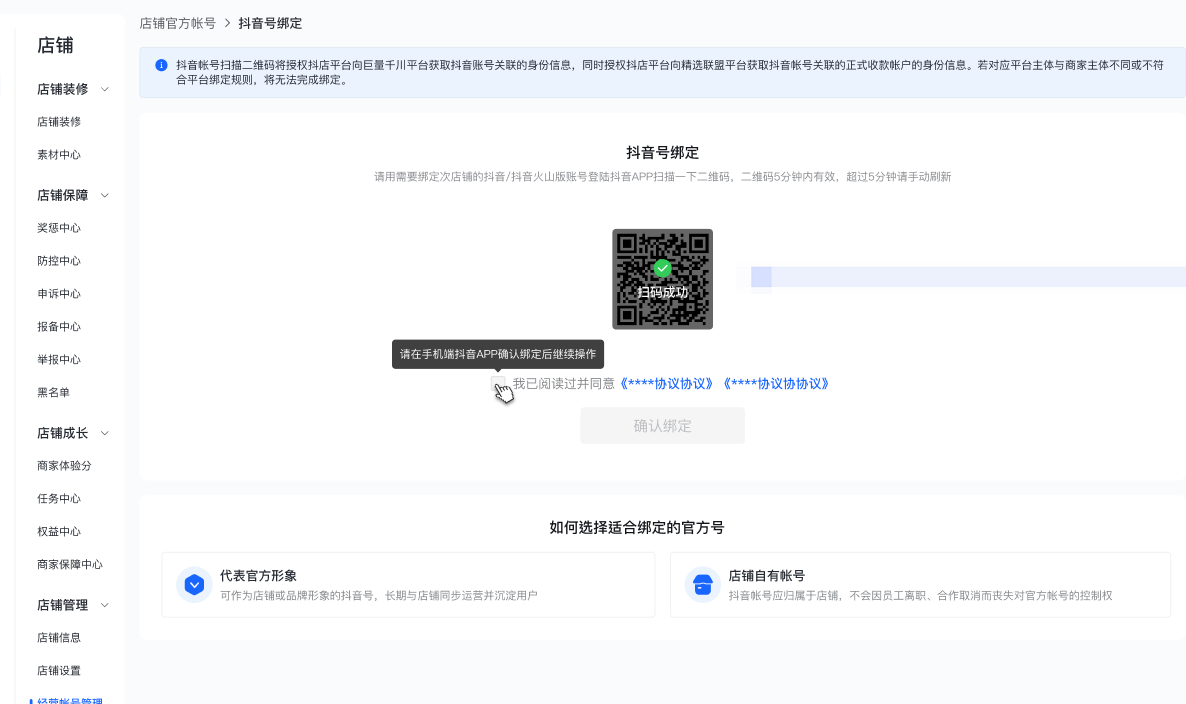Screen dimensions: 1186x704
Task: Collapse the 店铺装修 sidebar section
Action: 105,89
